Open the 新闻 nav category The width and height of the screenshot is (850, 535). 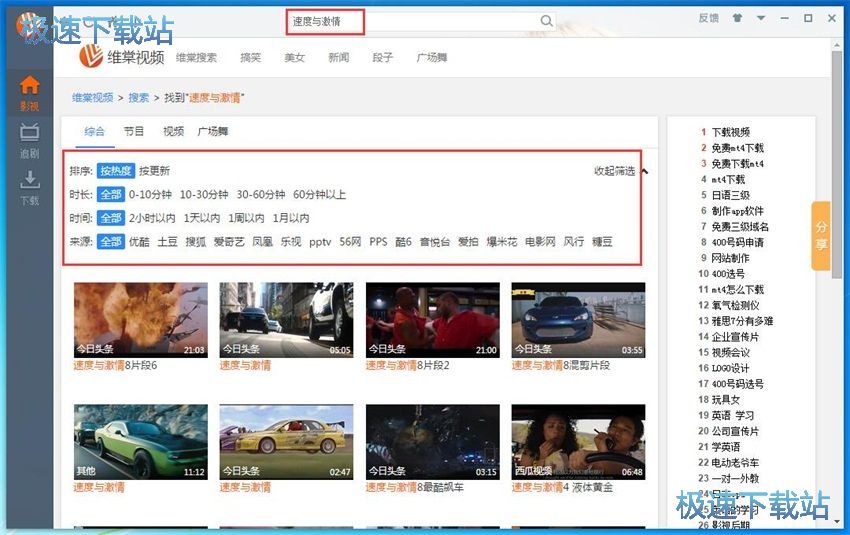(x=338, y=57)
